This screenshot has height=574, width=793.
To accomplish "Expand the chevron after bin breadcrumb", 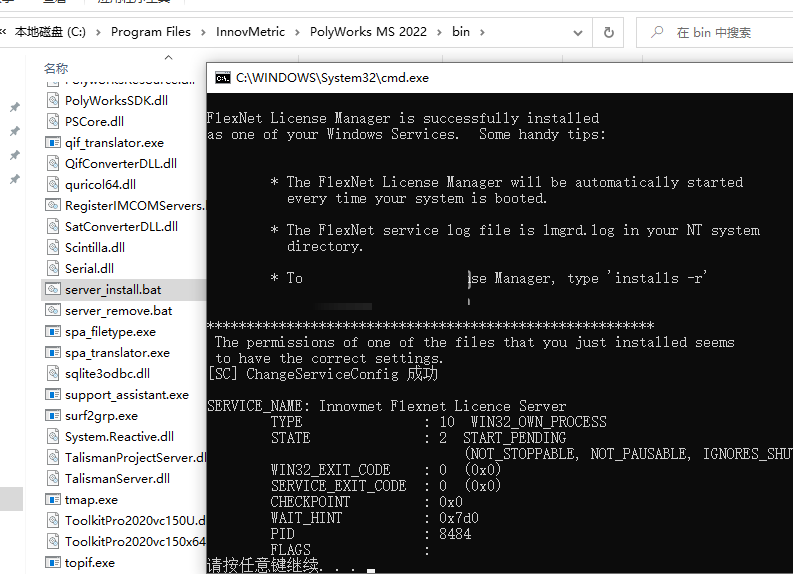I will 482,32.
